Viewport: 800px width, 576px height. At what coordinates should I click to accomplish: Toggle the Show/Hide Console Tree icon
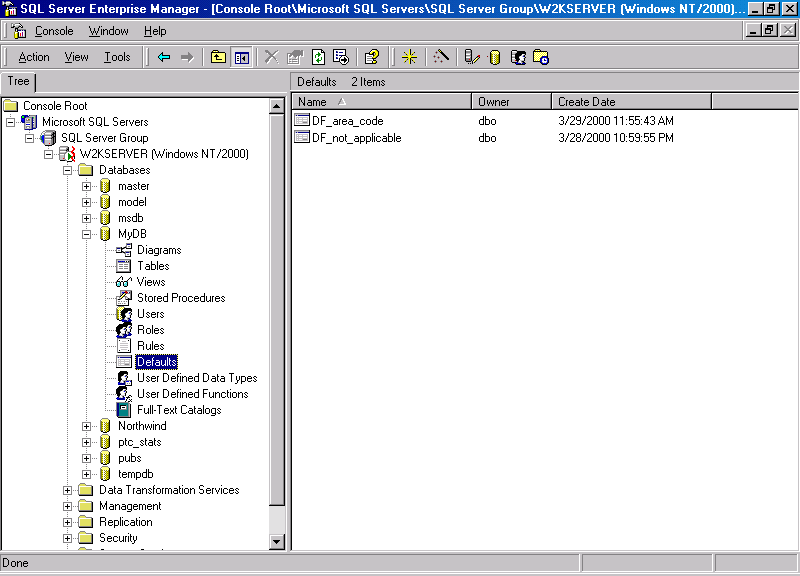coord(241,57)
